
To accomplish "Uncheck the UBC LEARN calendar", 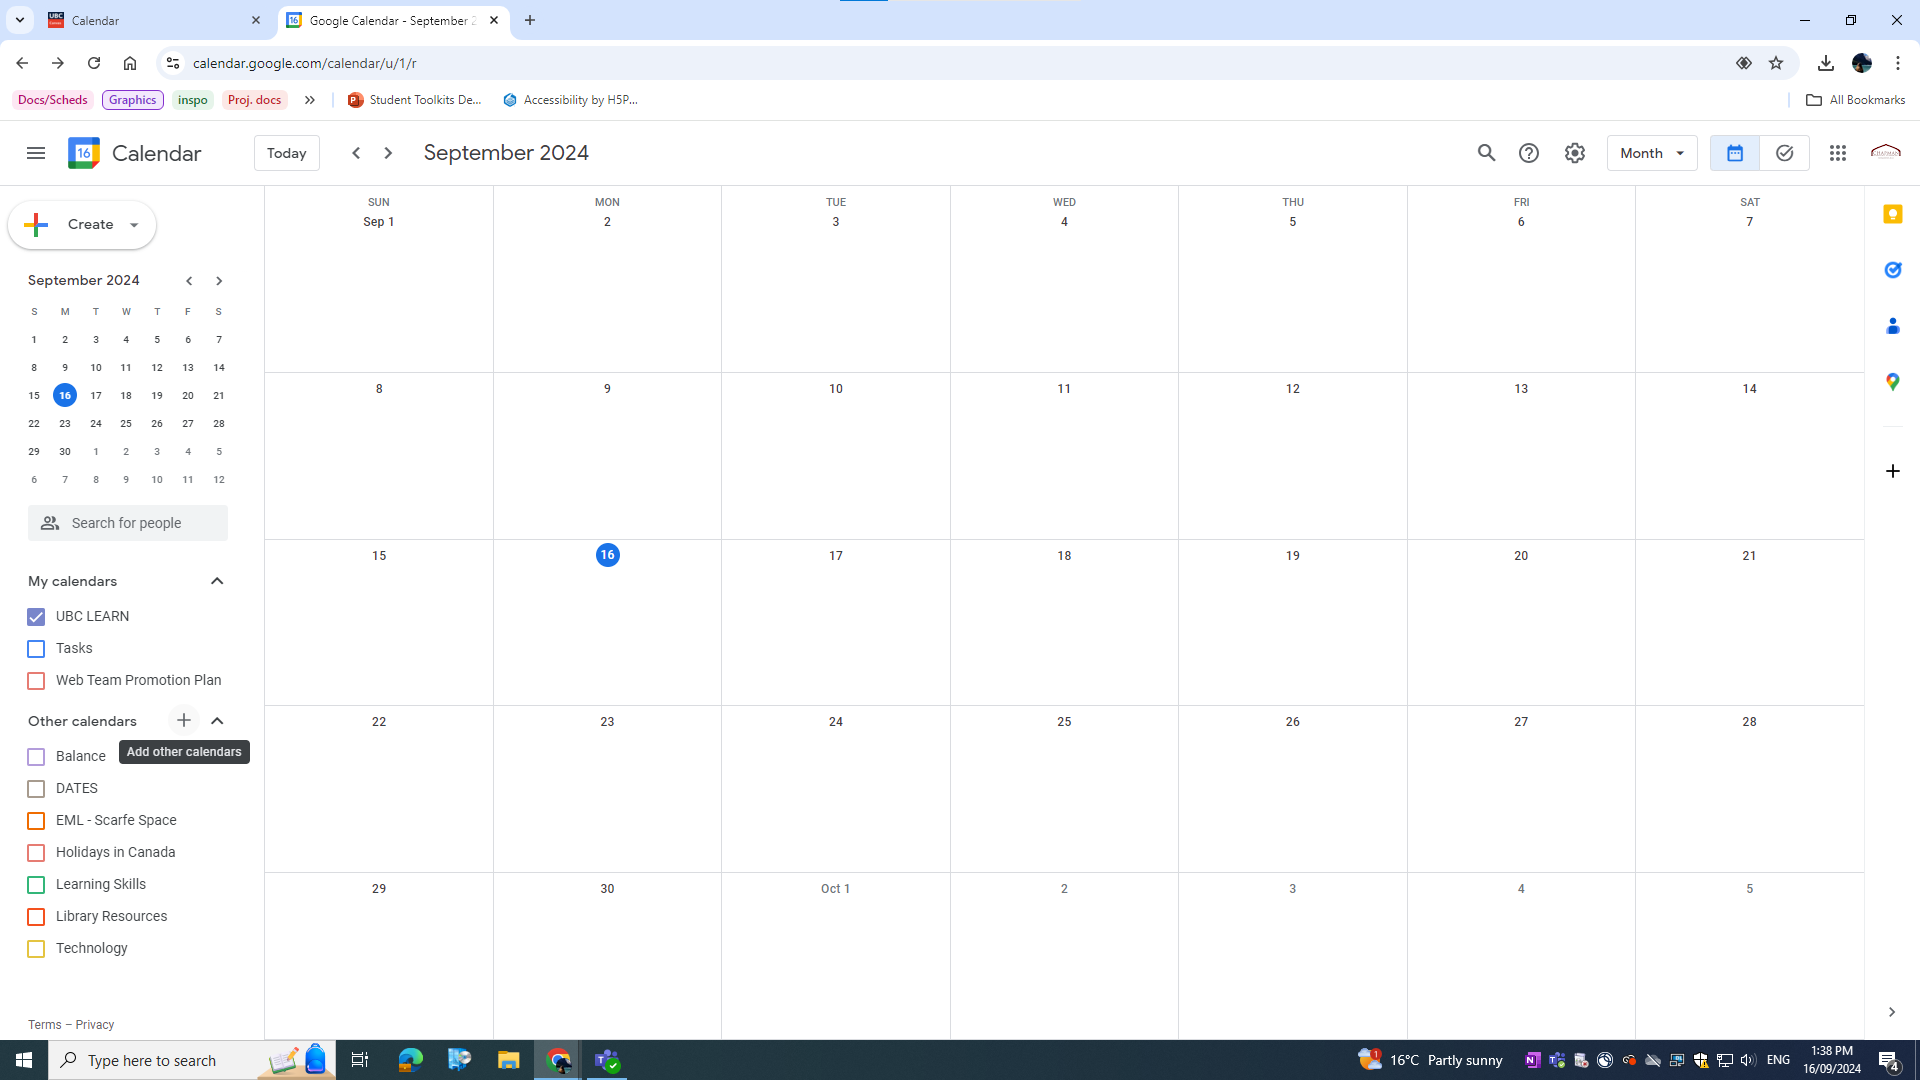I will (36, 617).
